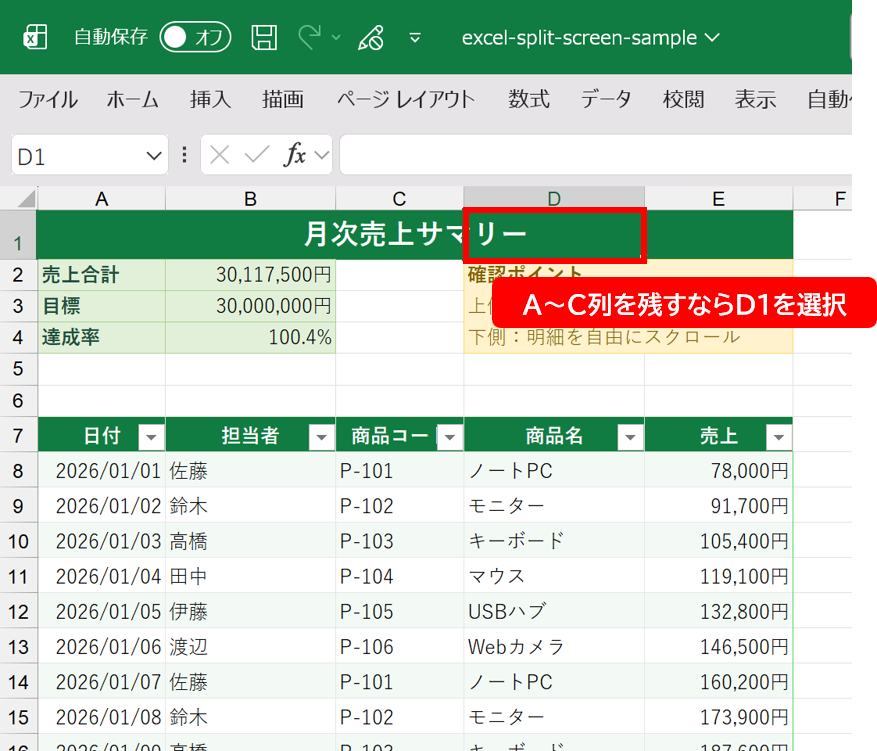Select the 渡辺 cell
Image resolution: width=877 pixels, height=751 pixels.
[x=251, y=647]
